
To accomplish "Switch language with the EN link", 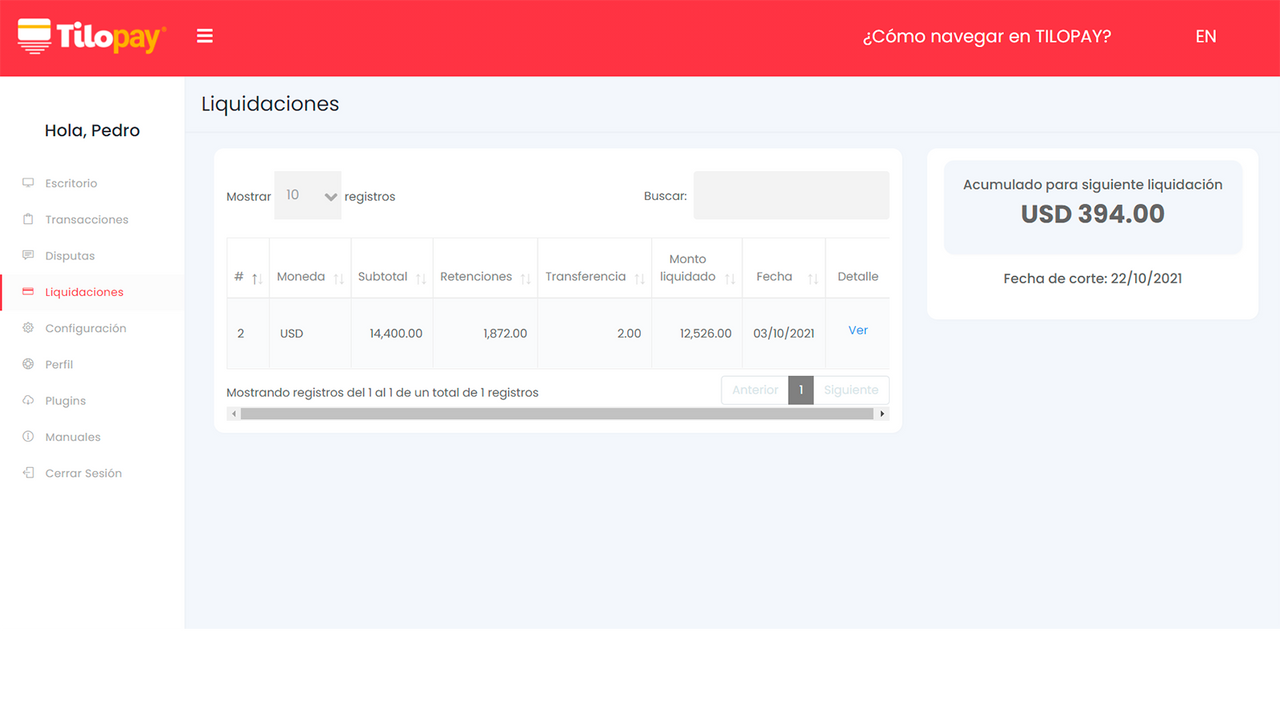I will tap(1206, 36).
